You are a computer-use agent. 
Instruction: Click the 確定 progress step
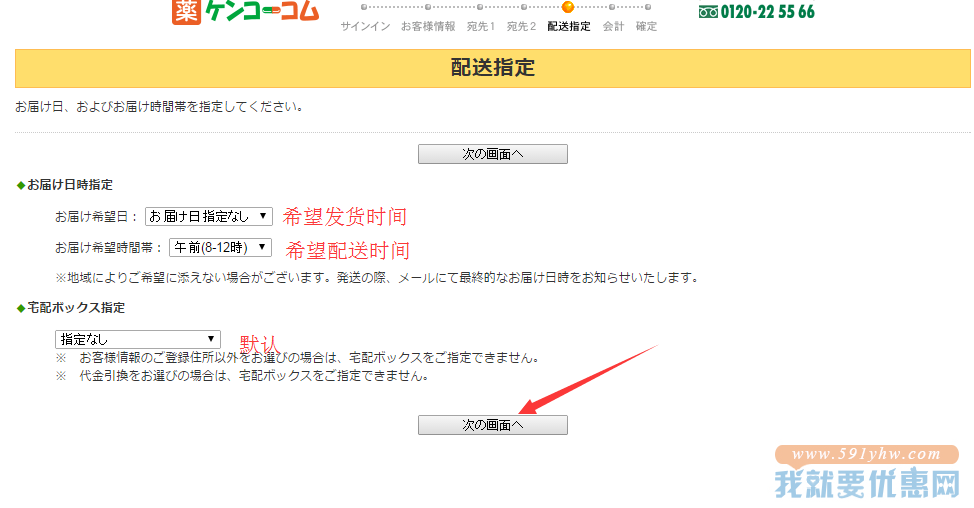point(646,26)
